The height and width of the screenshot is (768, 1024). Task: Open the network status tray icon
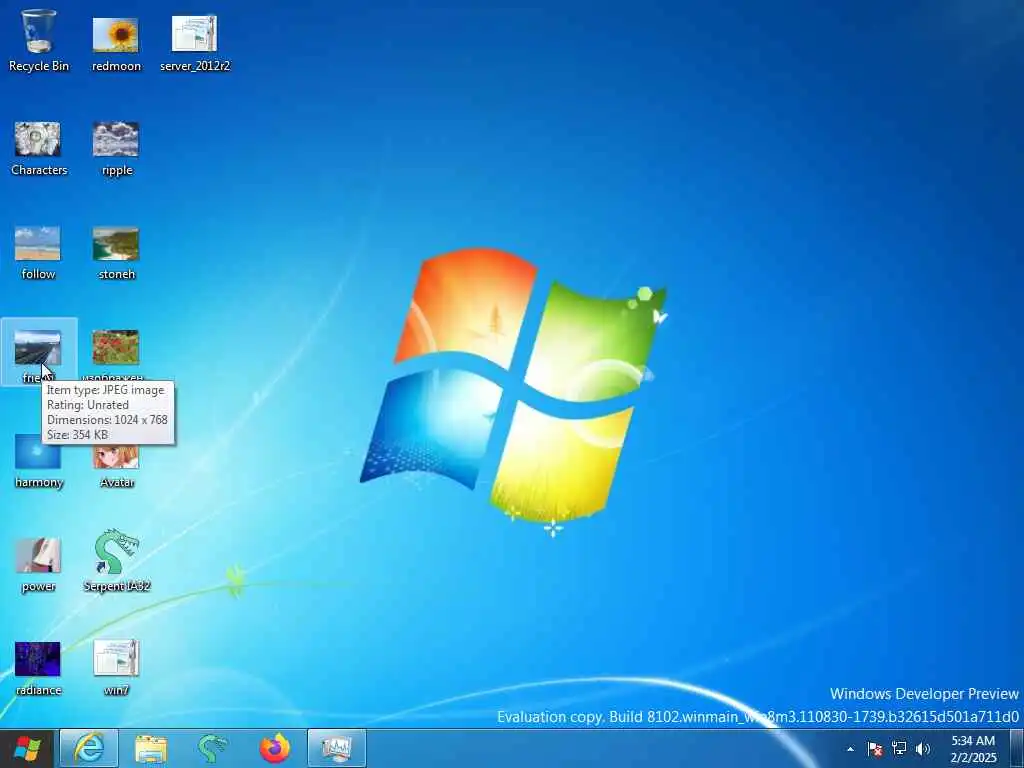899,749
